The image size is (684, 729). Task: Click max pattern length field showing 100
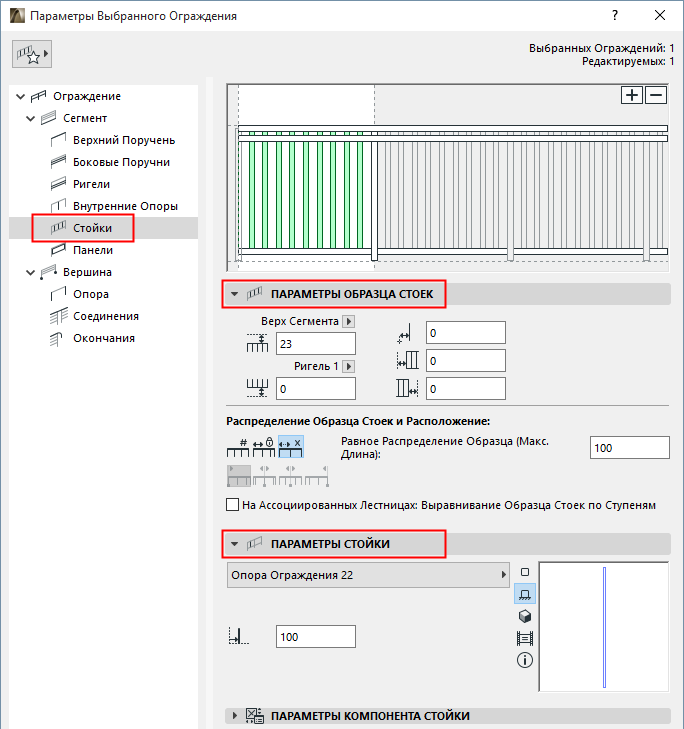[x=630, y=448]
